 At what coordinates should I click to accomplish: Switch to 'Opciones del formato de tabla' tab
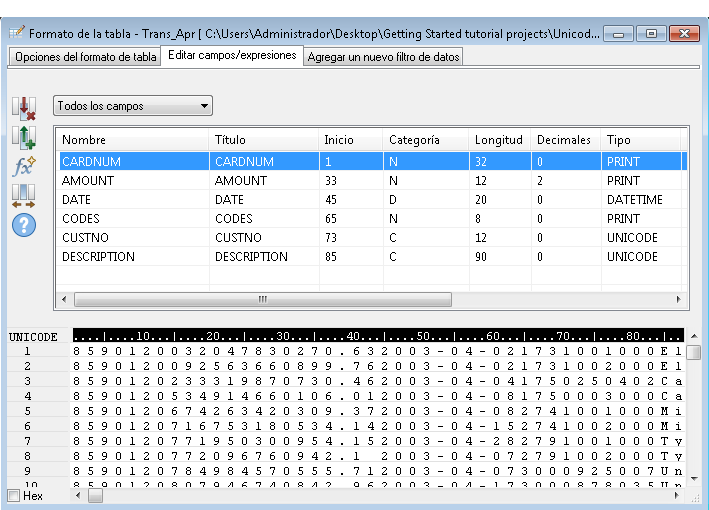pyautogui.click(x=85, y=57)
